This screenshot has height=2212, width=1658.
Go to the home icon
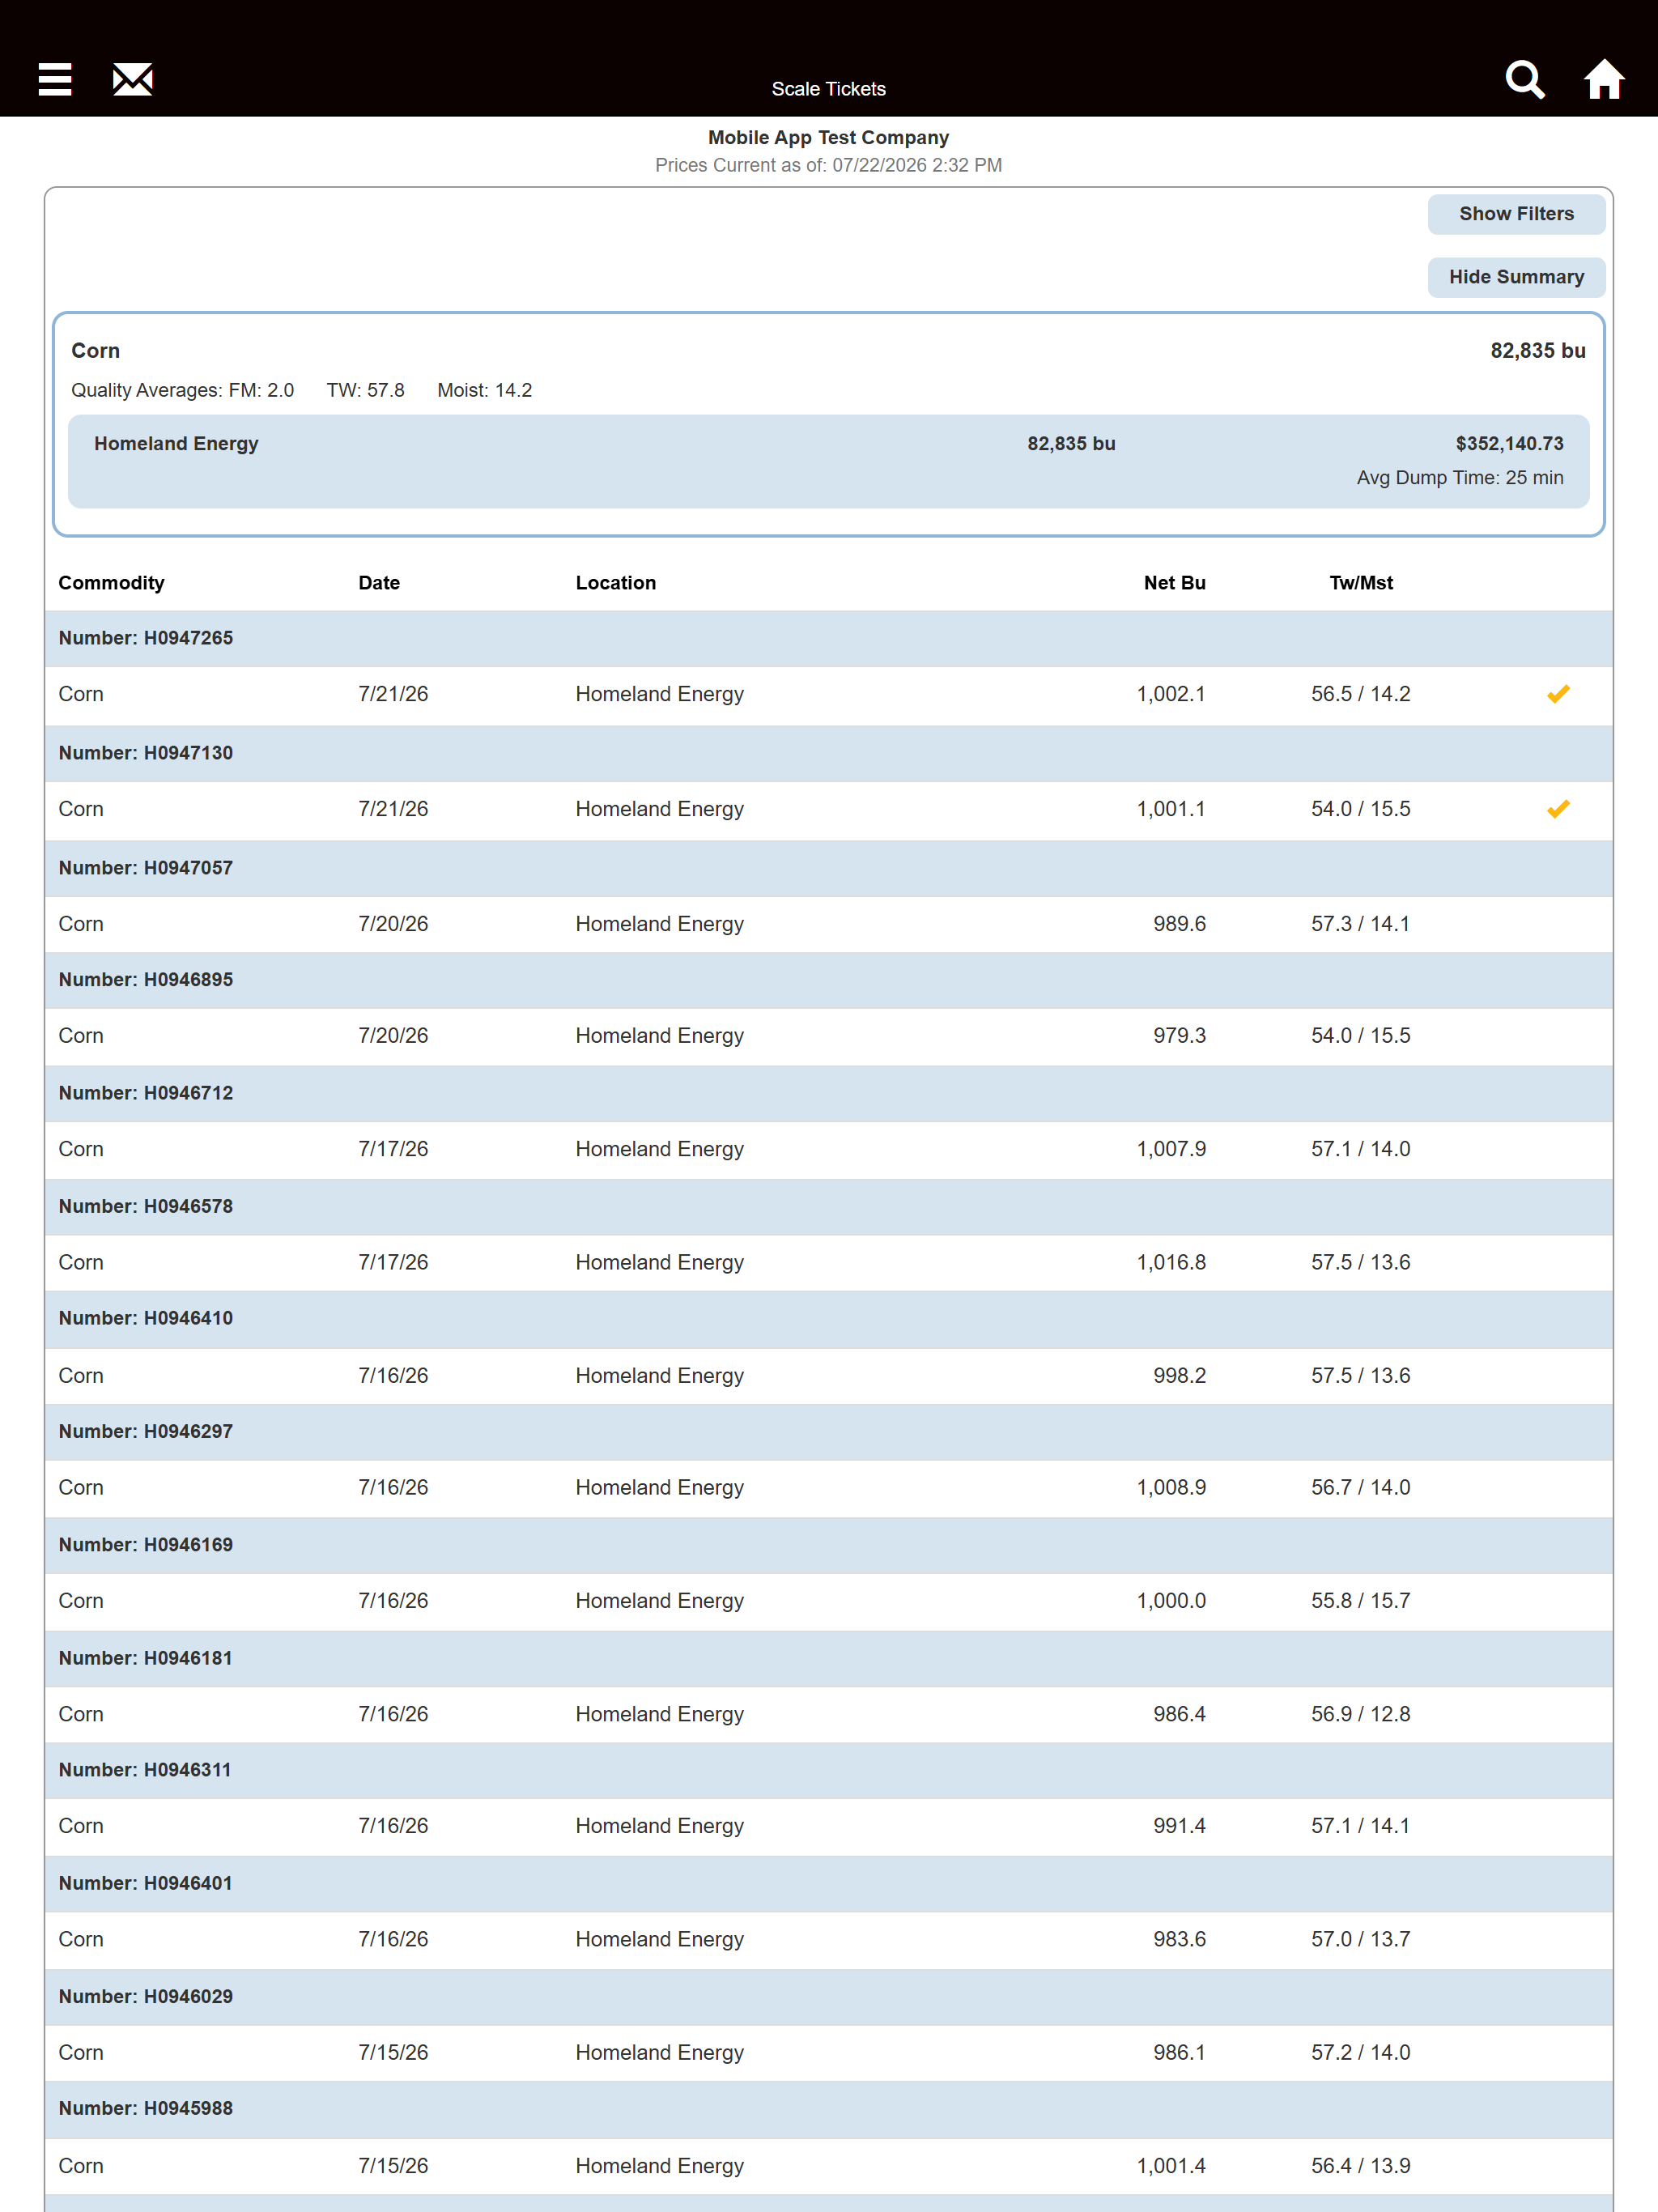(x=1604, y=79)
